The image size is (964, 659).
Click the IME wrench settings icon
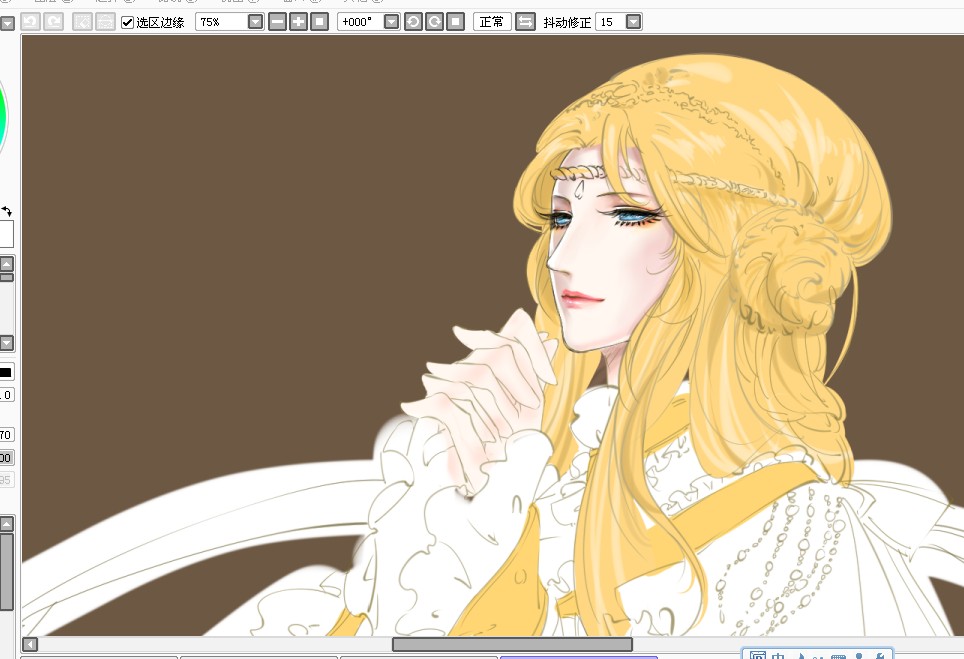coord(879,656)
